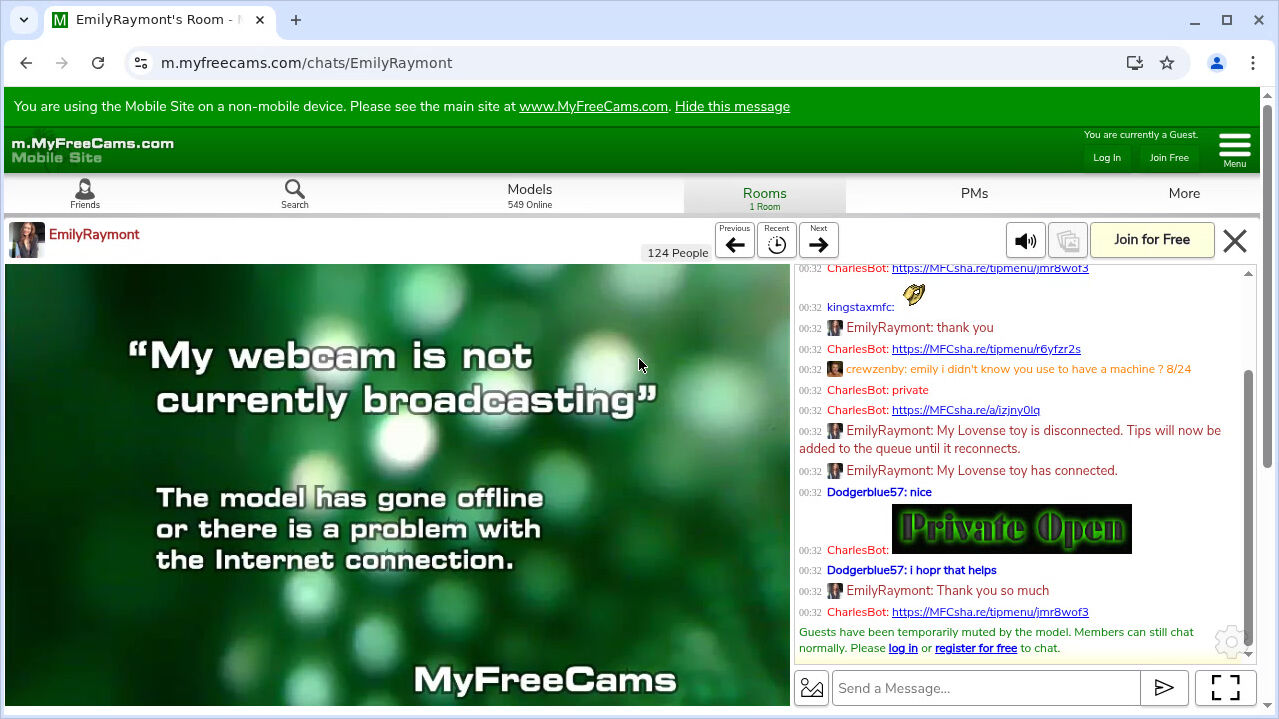Hide the mobile site notice message
1279x719 pixels.
click(732, 106)
